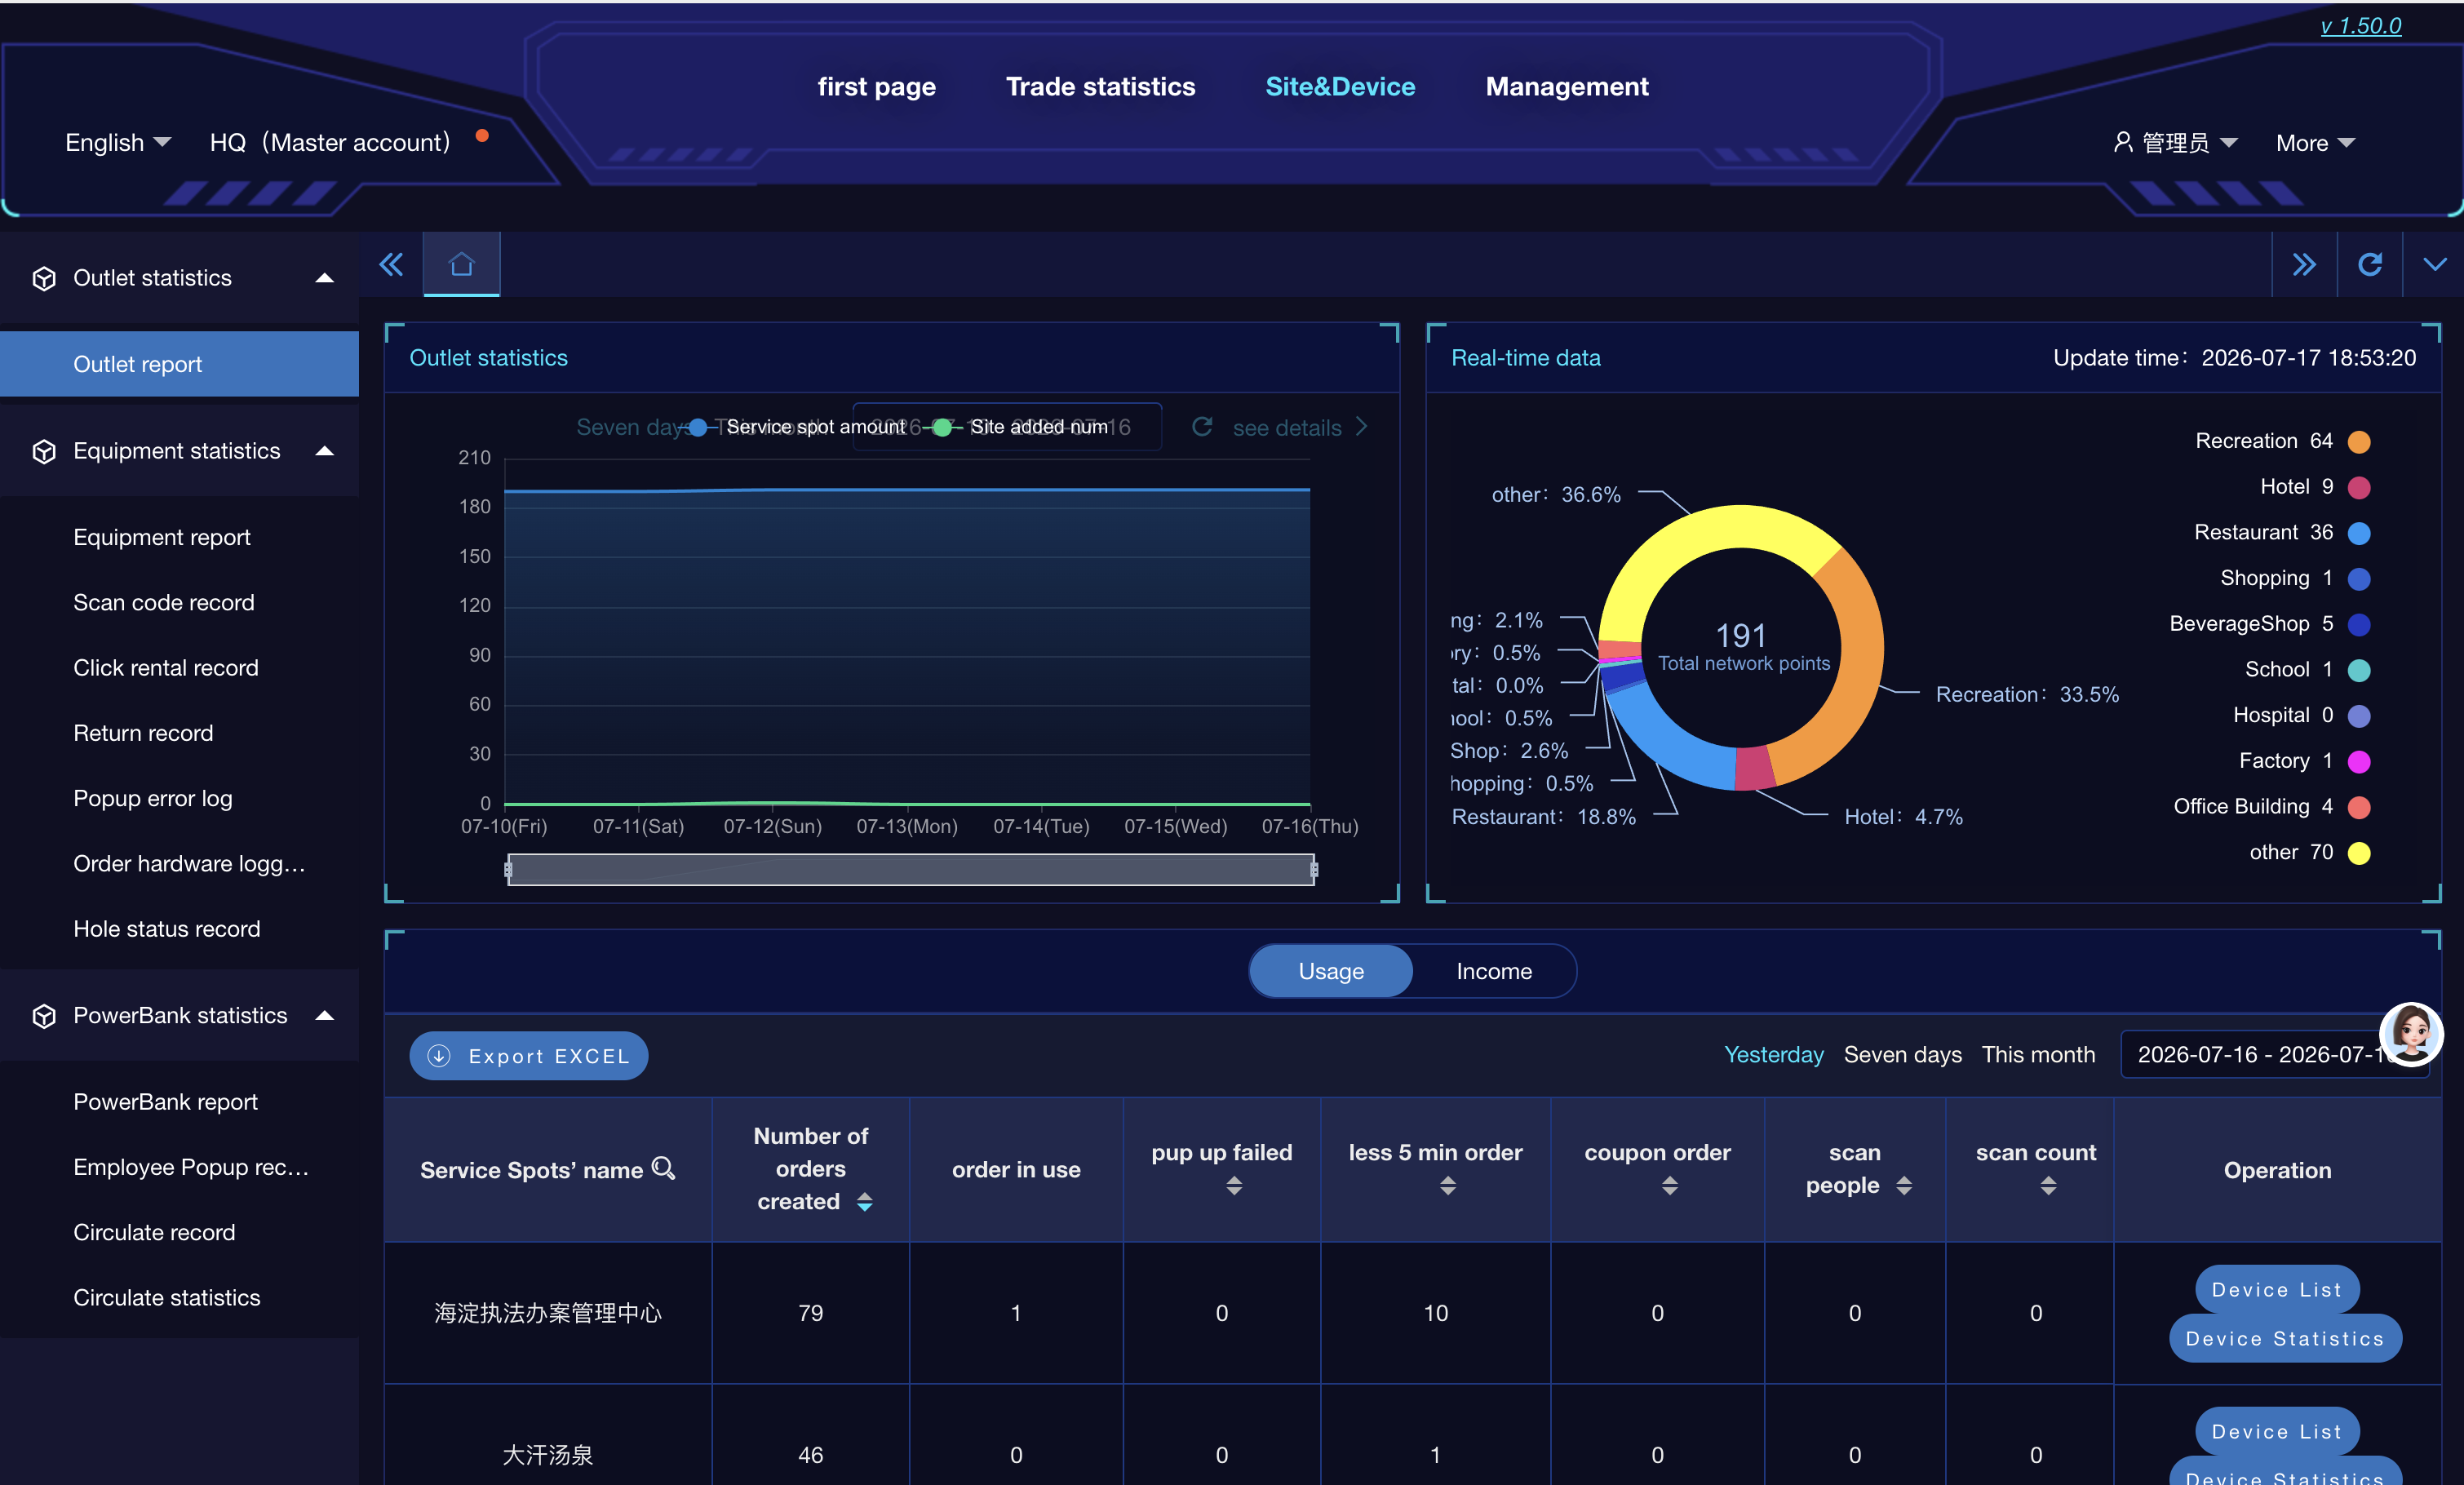Image resolution: width=2464 pixels, height=1485 pixels.
Task: Click version v 1.50.0 link
Action: point(2360,25)
